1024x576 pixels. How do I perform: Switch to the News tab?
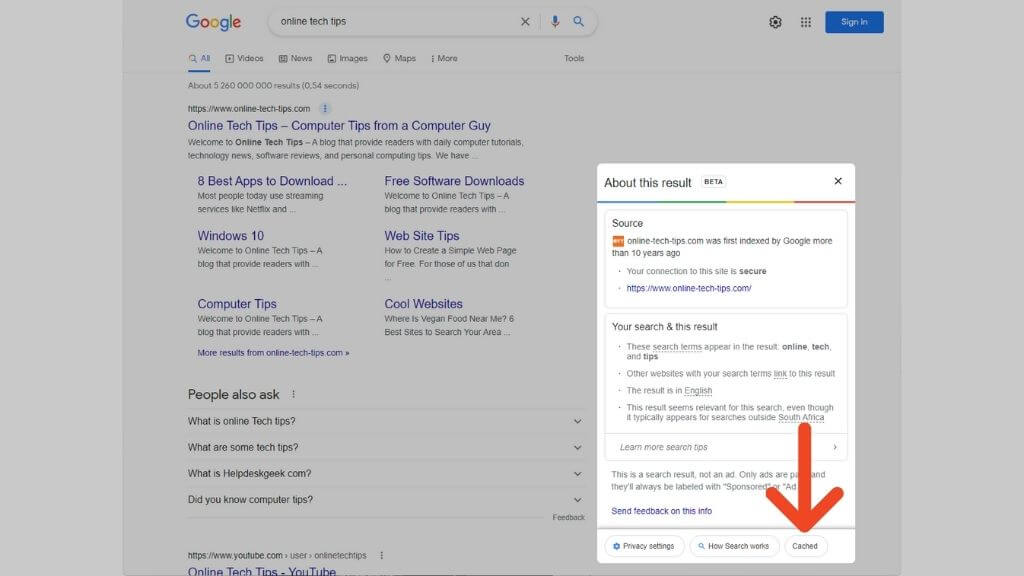click(x=295, y=59)
